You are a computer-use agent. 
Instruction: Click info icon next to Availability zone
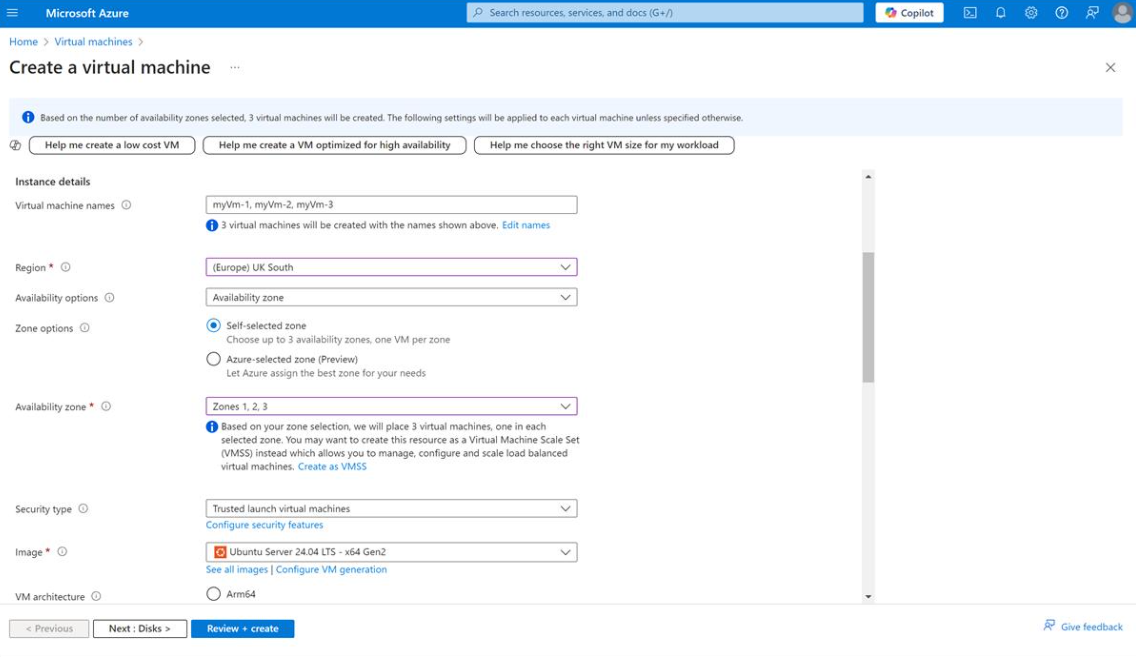click(106, 406)
